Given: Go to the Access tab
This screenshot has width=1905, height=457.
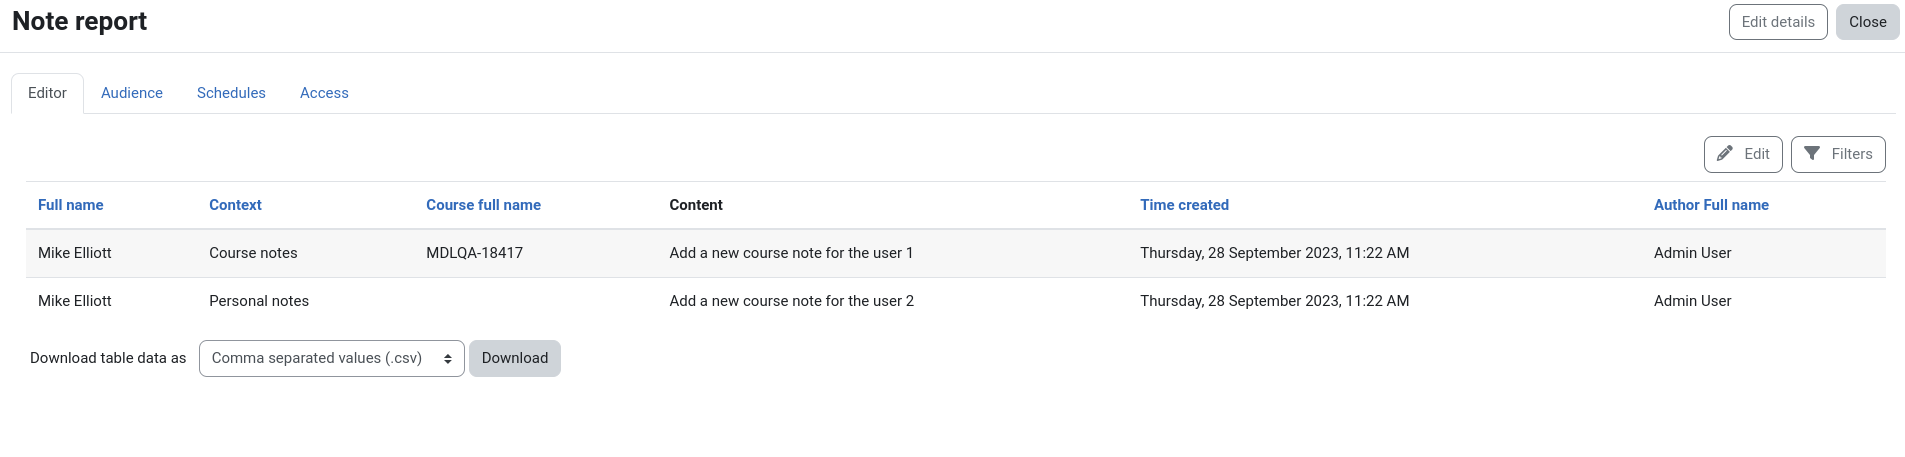Looking at the screenshot, I should 324,93.
